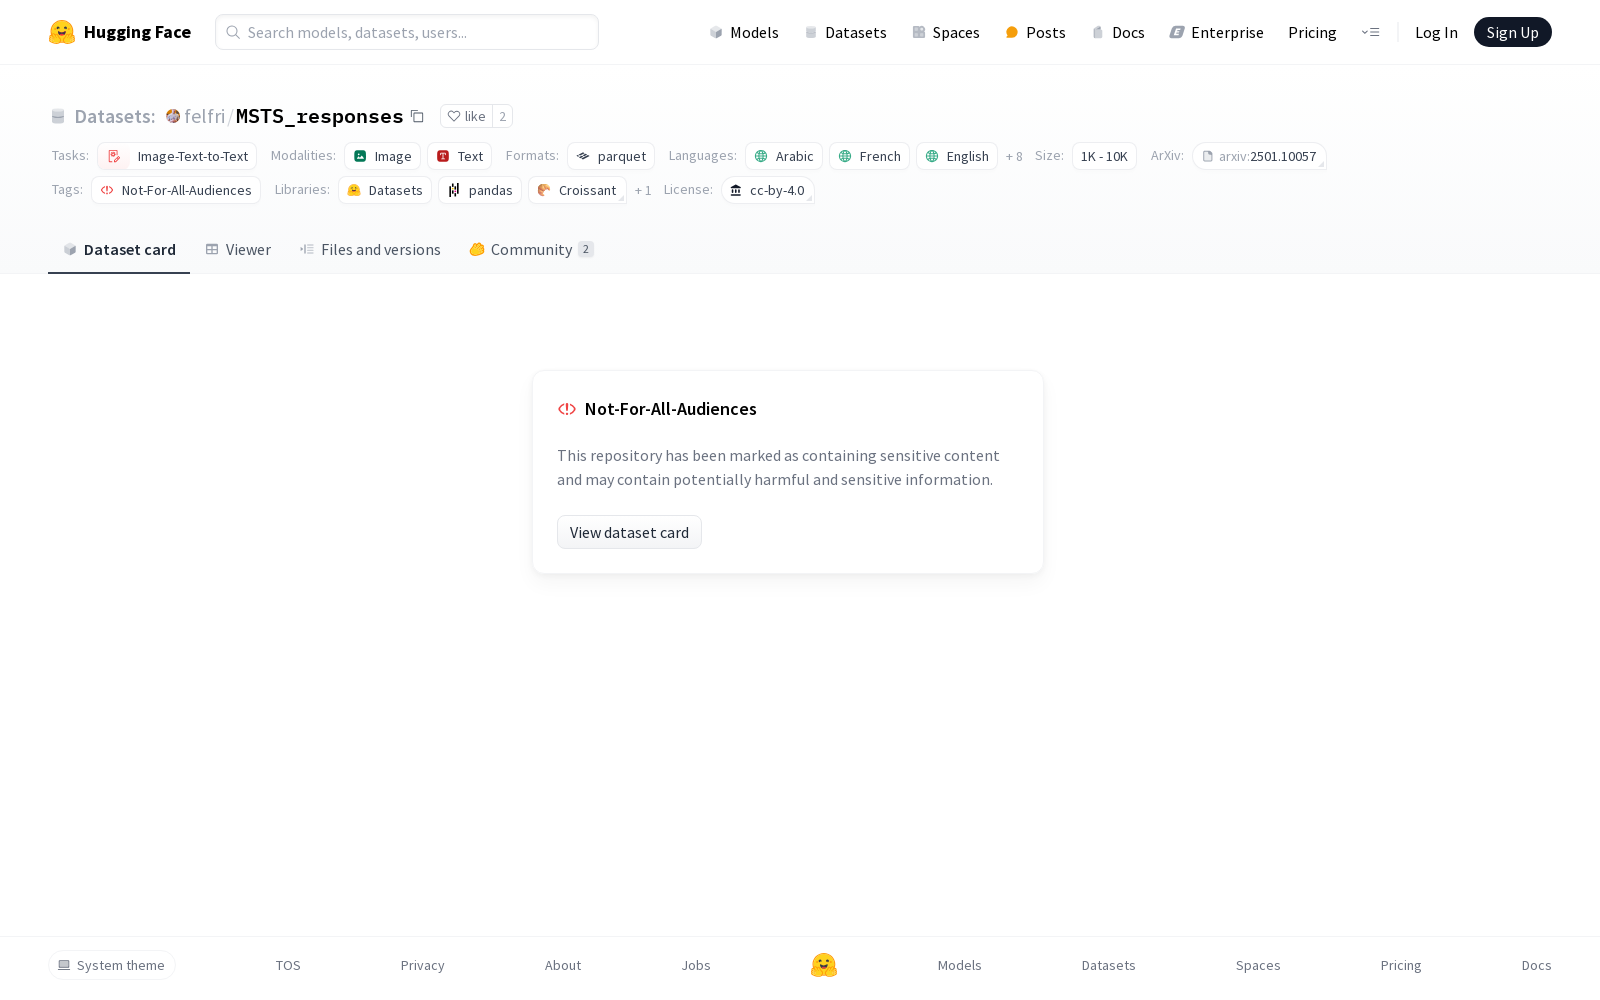Choose the Arabic language tag

coord(784,156)
